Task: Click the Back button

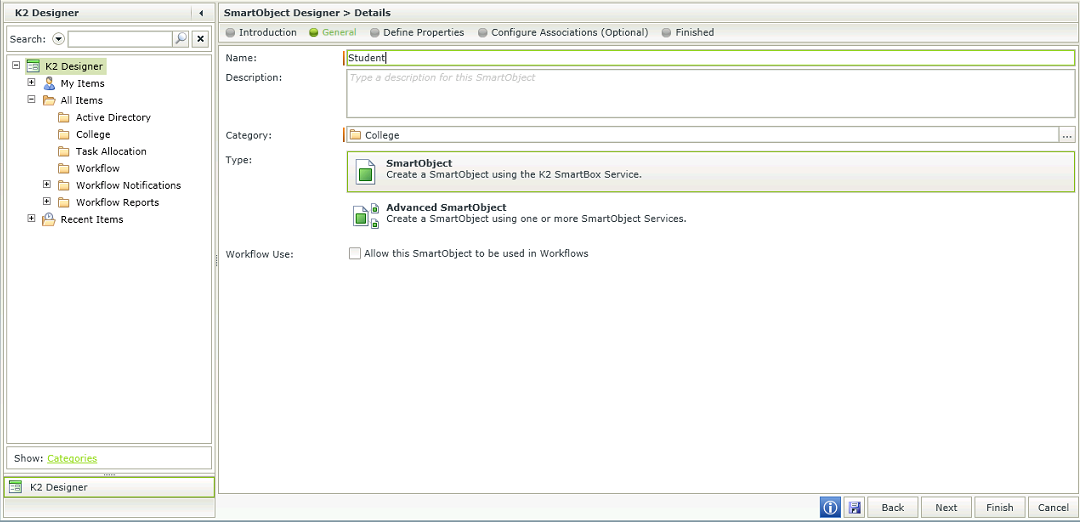Action: tap(893, 508)
